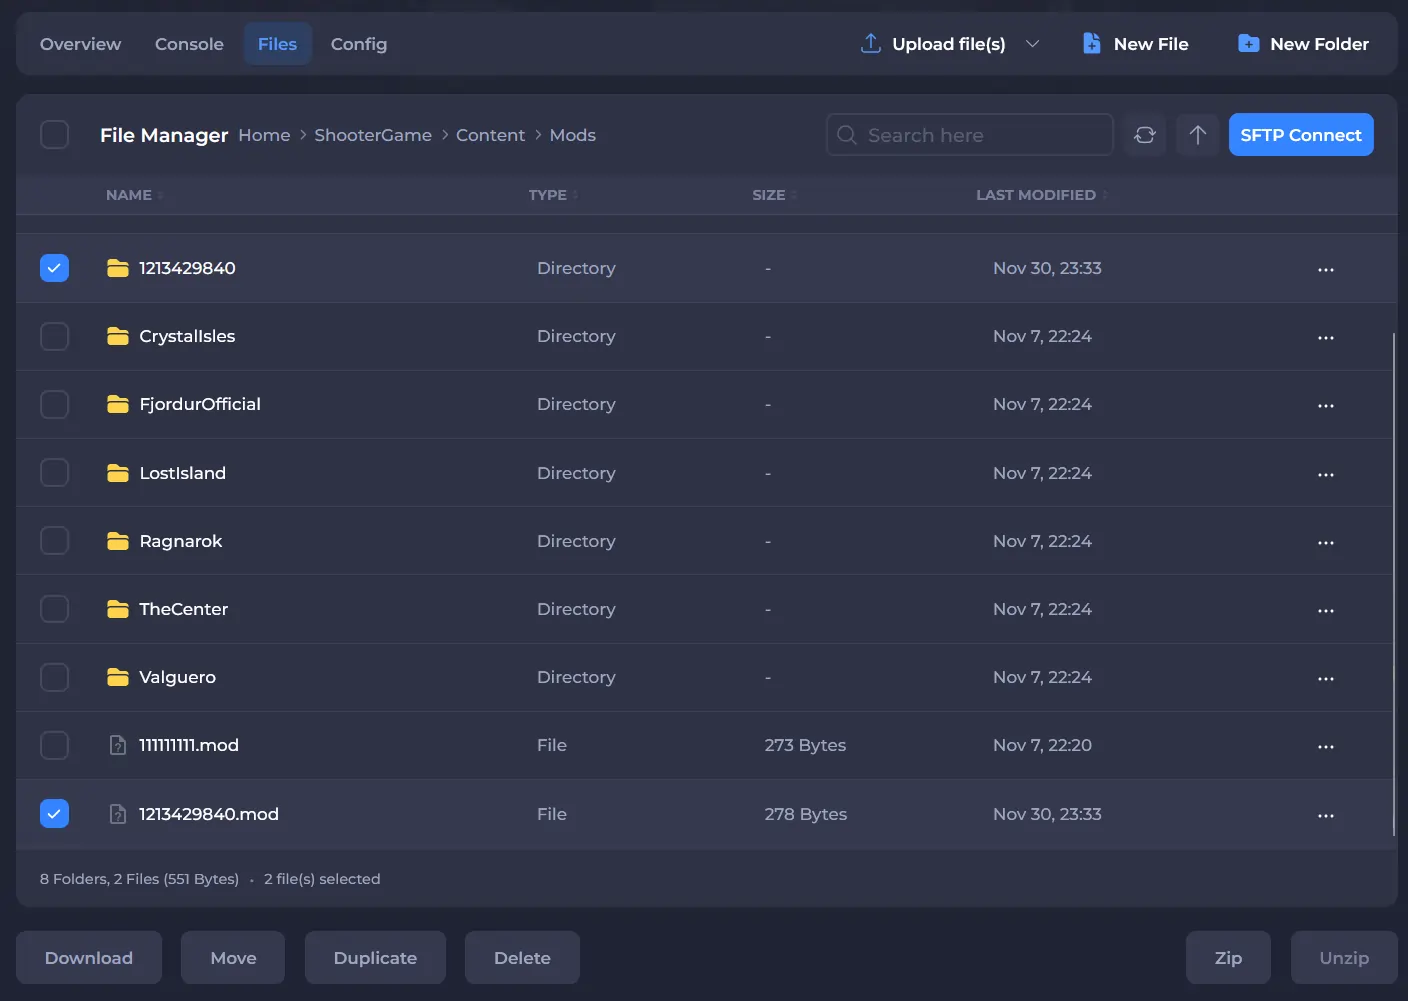Switch to the Console tab
This screenshot has height=1001, width=1408.
click(x=189, y=44)
